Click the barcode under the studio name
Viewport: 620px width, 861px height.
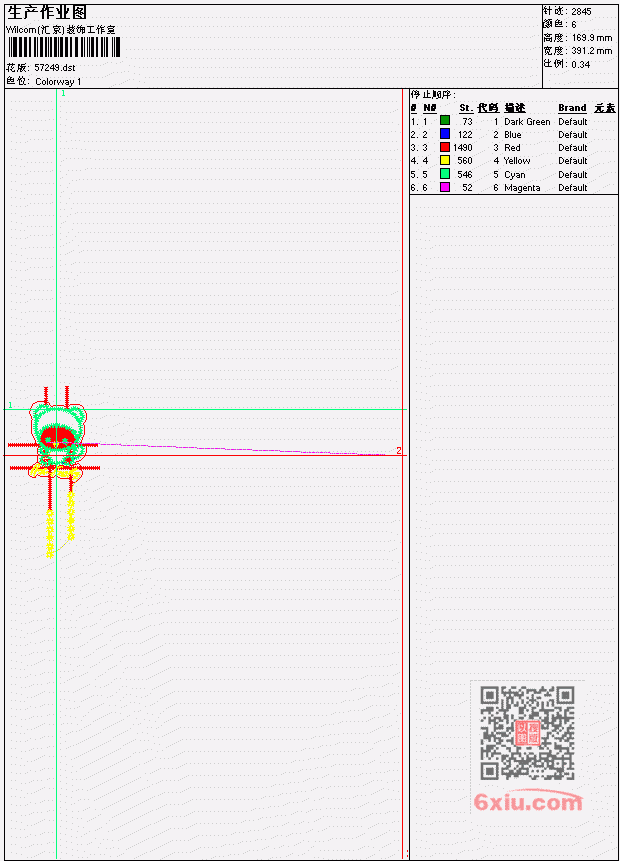[x=64, y=47]
